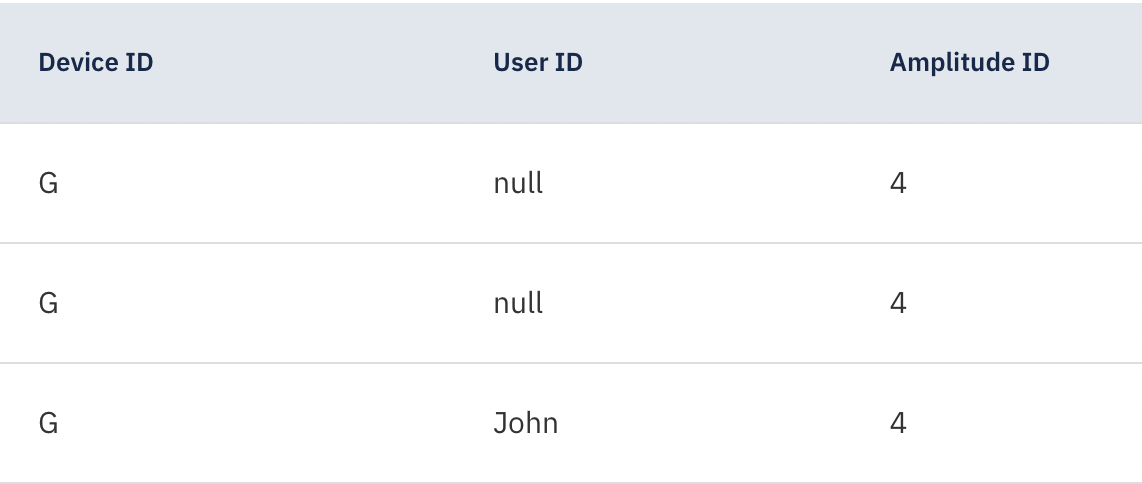Sort by the Device ID column header
The image size is (1142, 484).
click(95, 63)
